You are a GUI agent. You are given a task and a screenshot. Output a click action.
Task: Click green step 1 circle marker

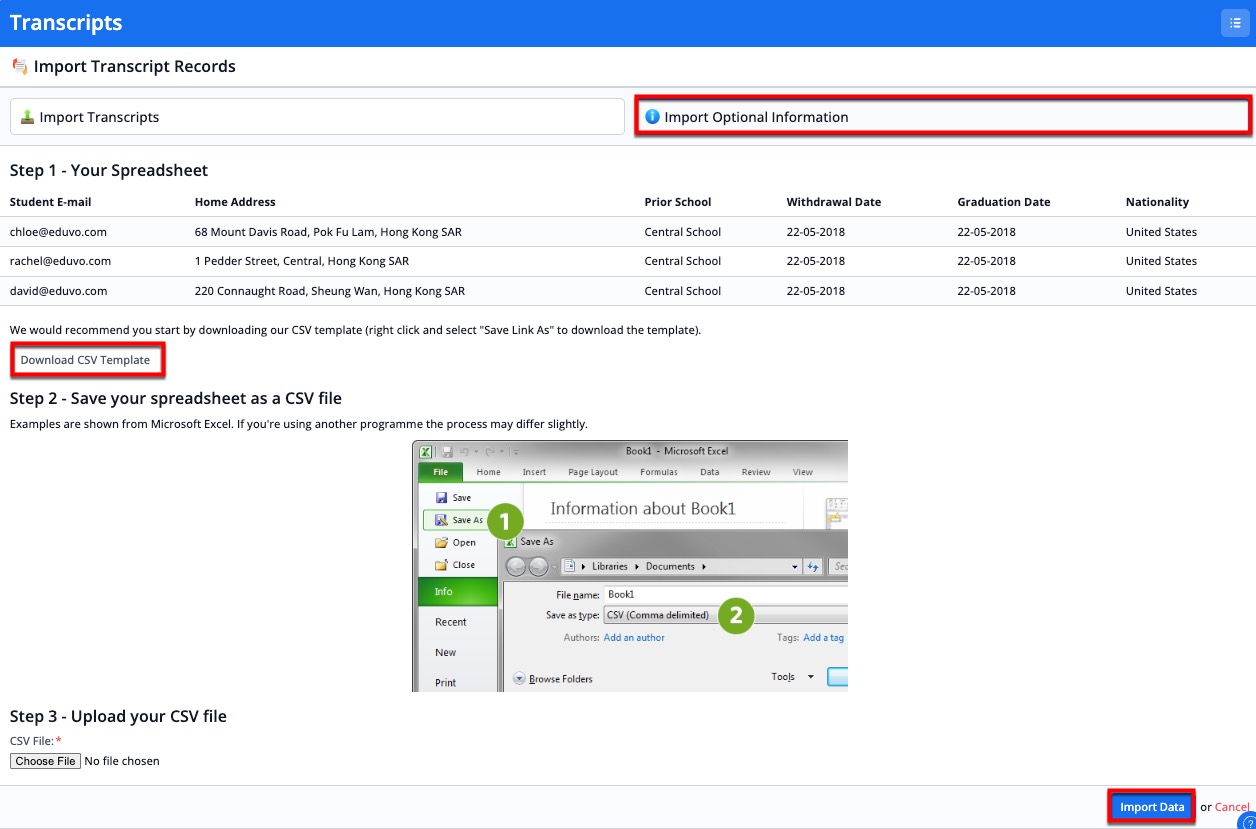(505, 521)
